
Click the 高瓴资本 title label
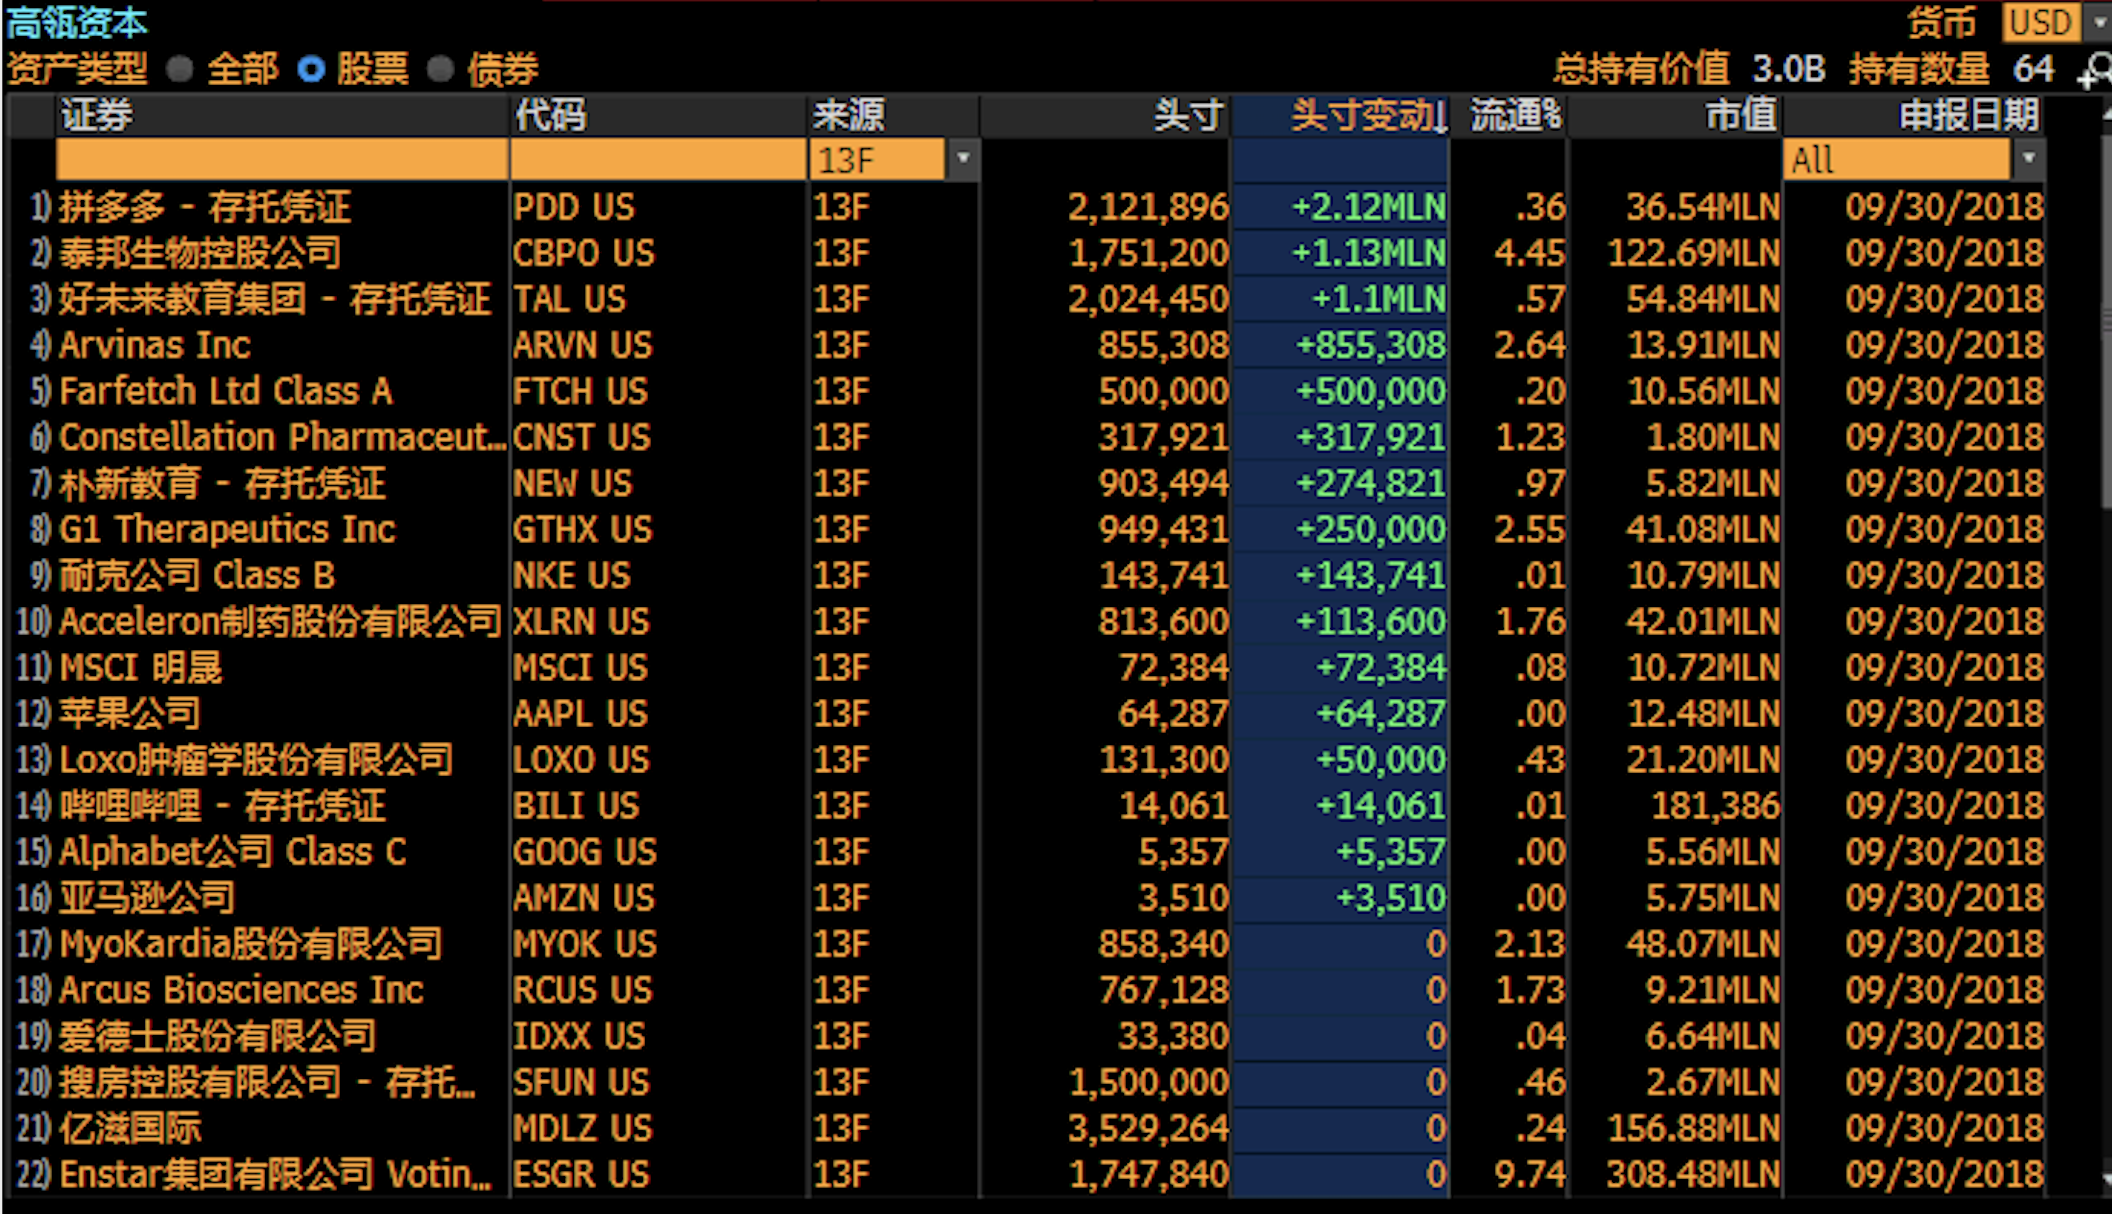(x=77, y=22)
